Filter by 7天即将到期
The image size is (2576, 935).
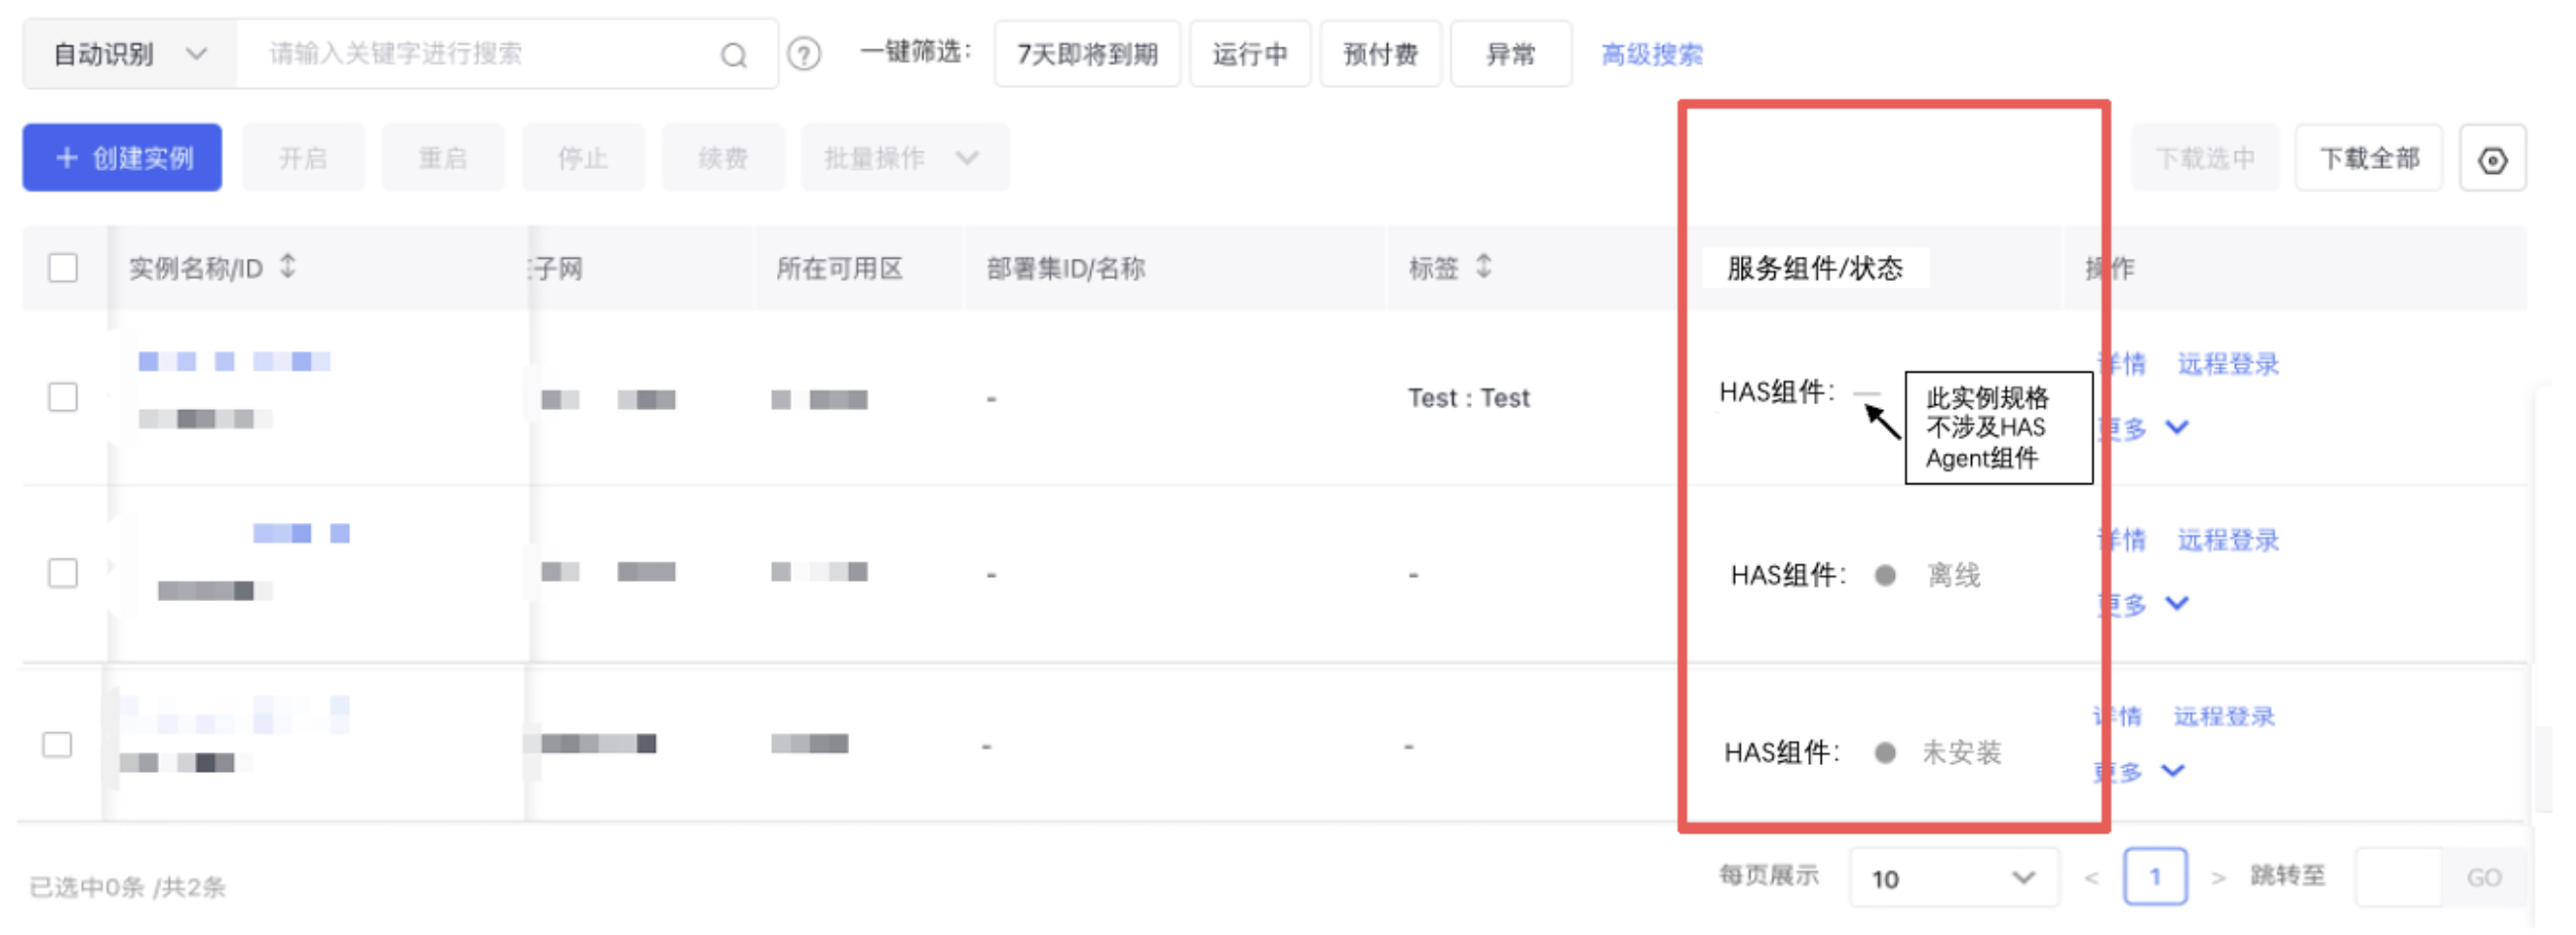[1087, 54]
